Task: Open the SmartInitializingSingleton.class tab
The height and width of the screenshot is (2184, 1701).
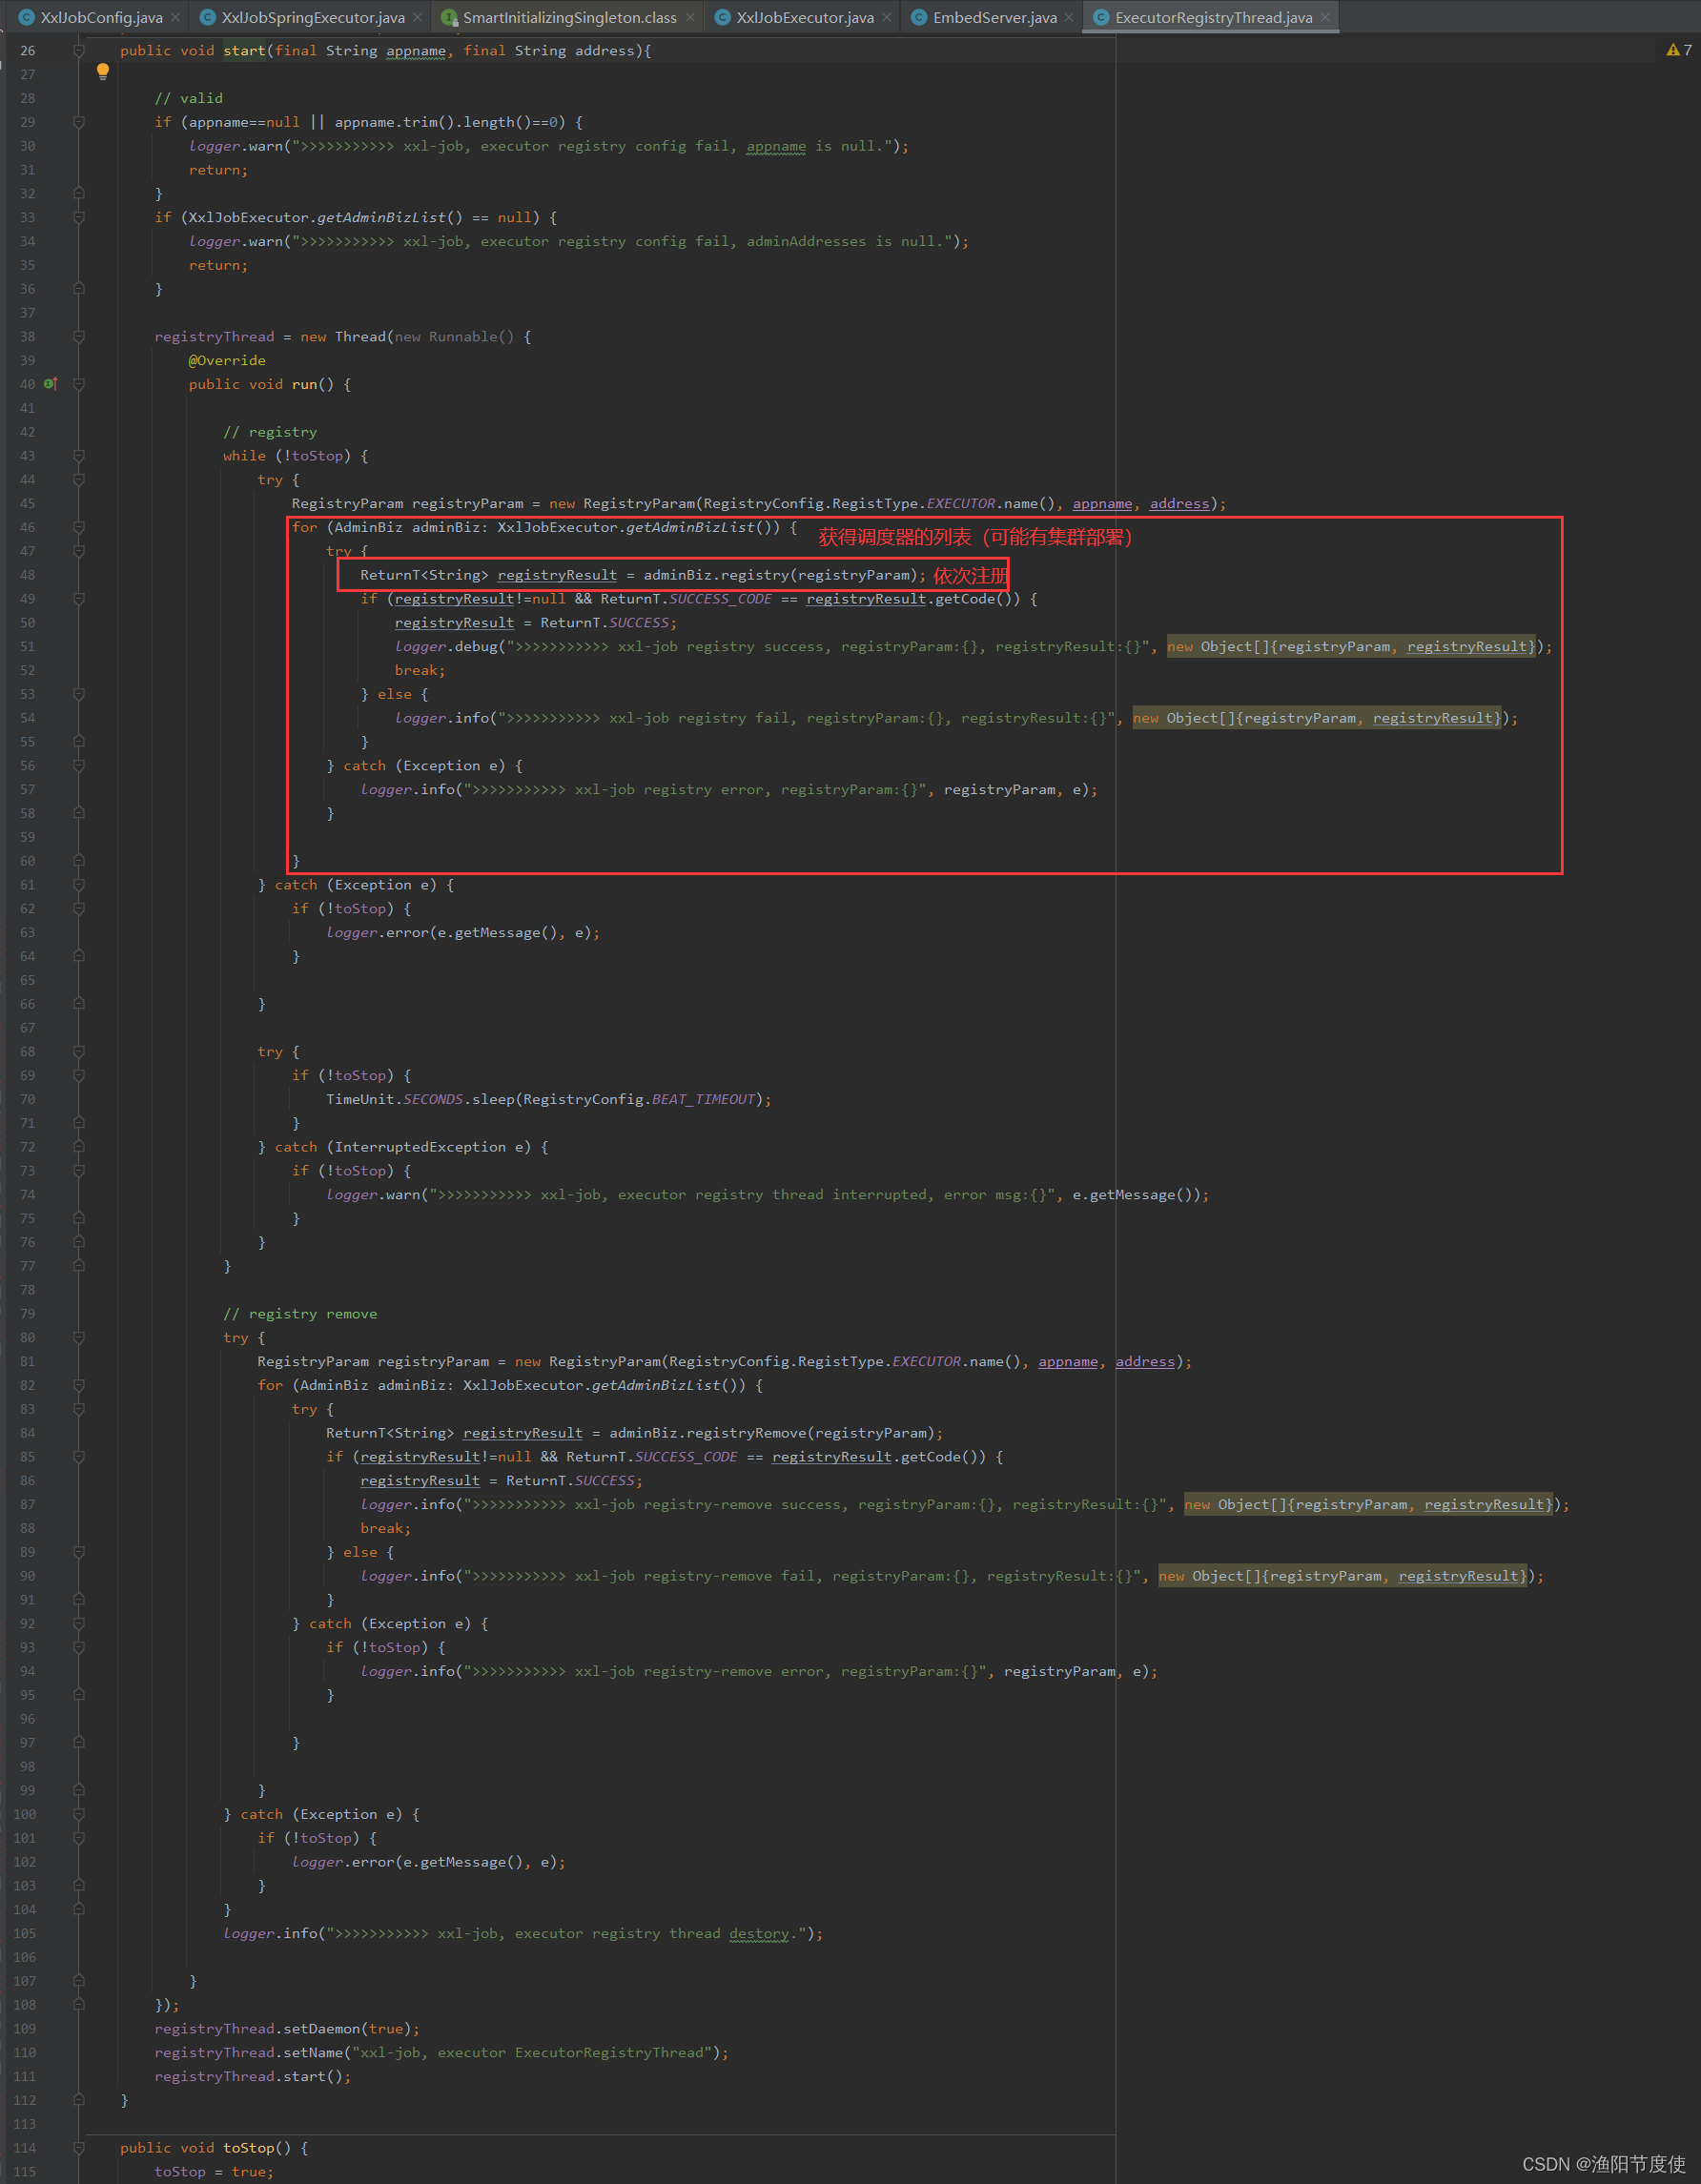Action: coord(570,17)
